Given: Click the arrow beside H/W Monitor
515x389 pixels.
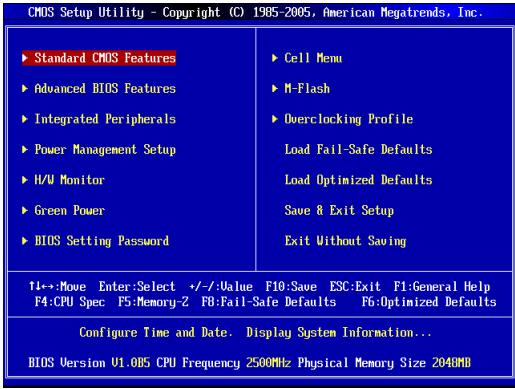Looking at the screenshot, I should [25, 180].
